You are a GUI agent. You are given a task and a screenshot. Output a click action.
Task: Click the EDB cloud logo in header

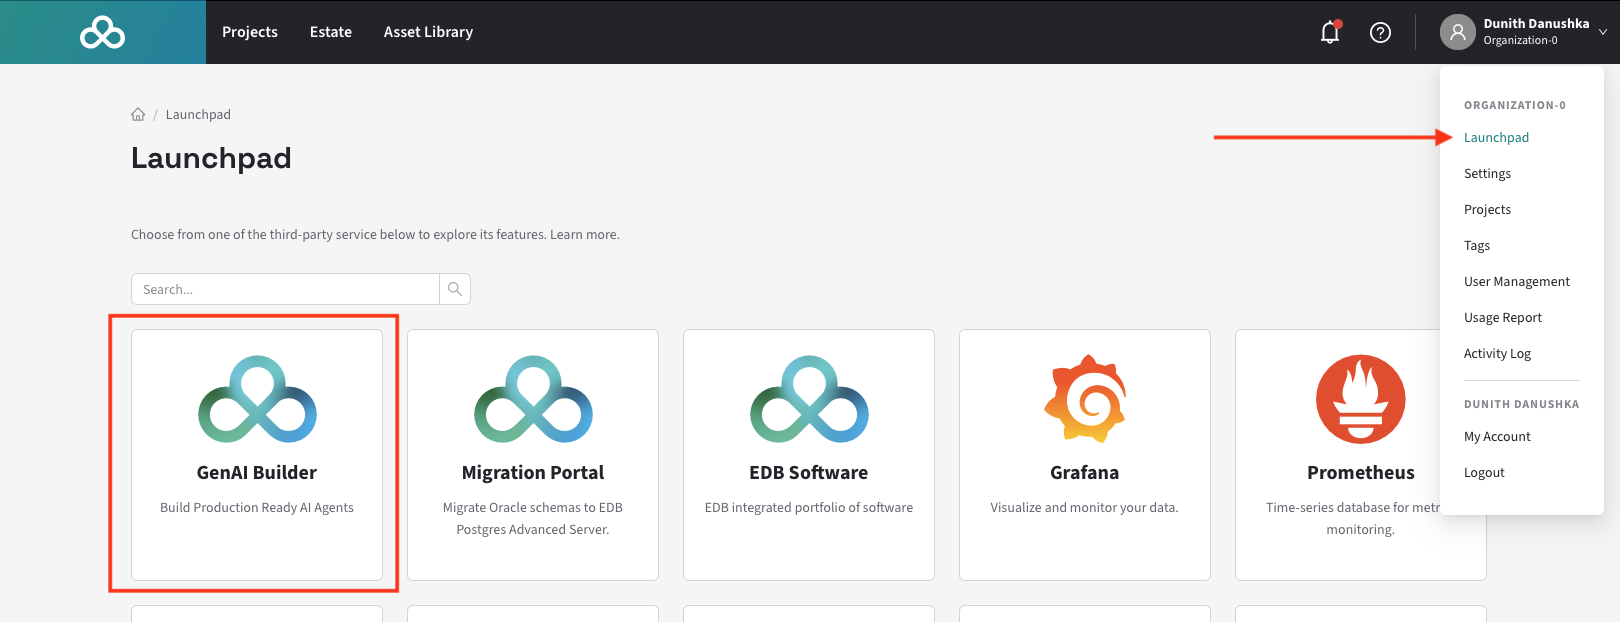pos(102,33)
